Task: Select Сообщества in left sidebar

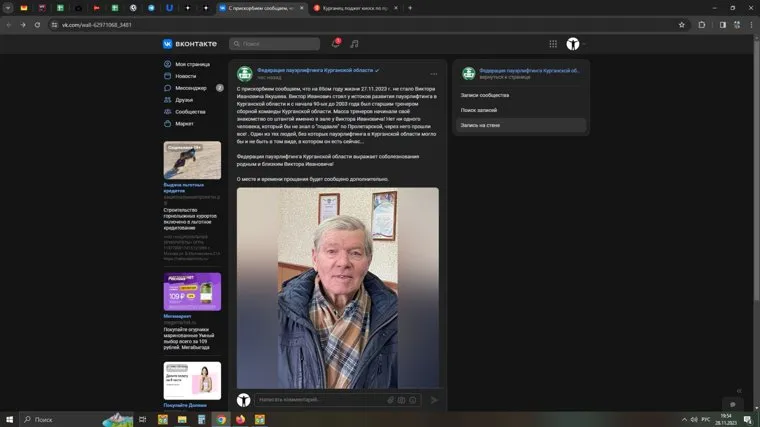Action: (x=190, y=112)
